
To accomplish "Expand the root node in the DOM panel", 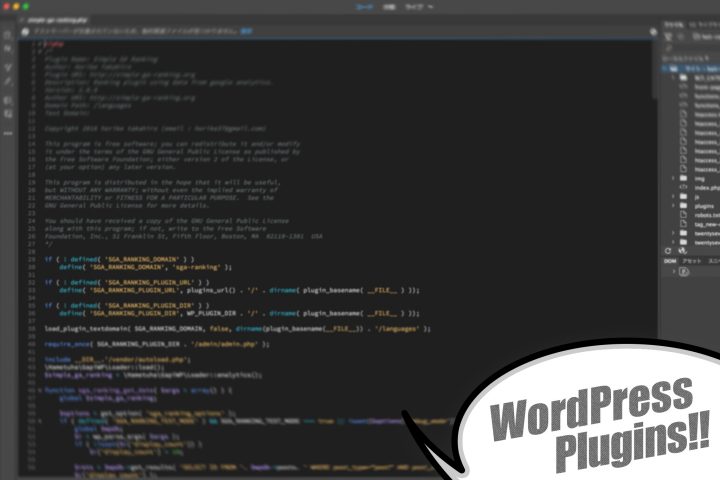I will tap(674, 271).
